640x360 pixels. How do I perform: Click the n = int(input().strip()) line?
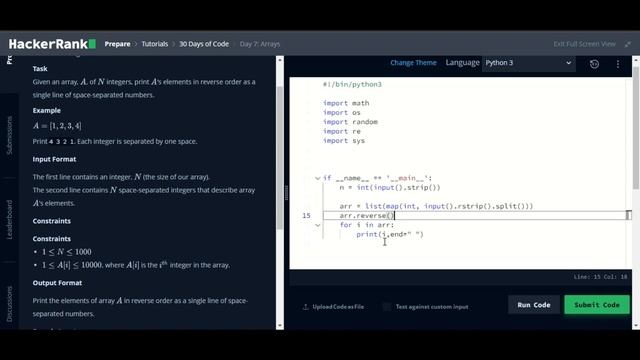click(390, 188)
